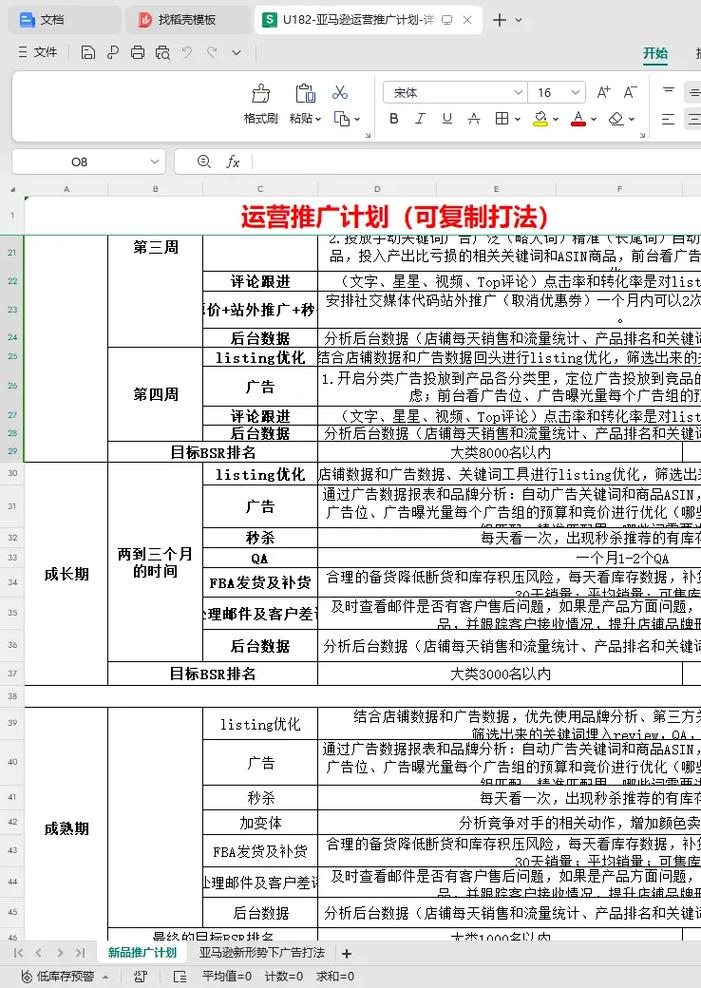The height and width of the screenshot is (988, 701).
Task: Click the Select All corner triangle
Action: tap(12, 188)
